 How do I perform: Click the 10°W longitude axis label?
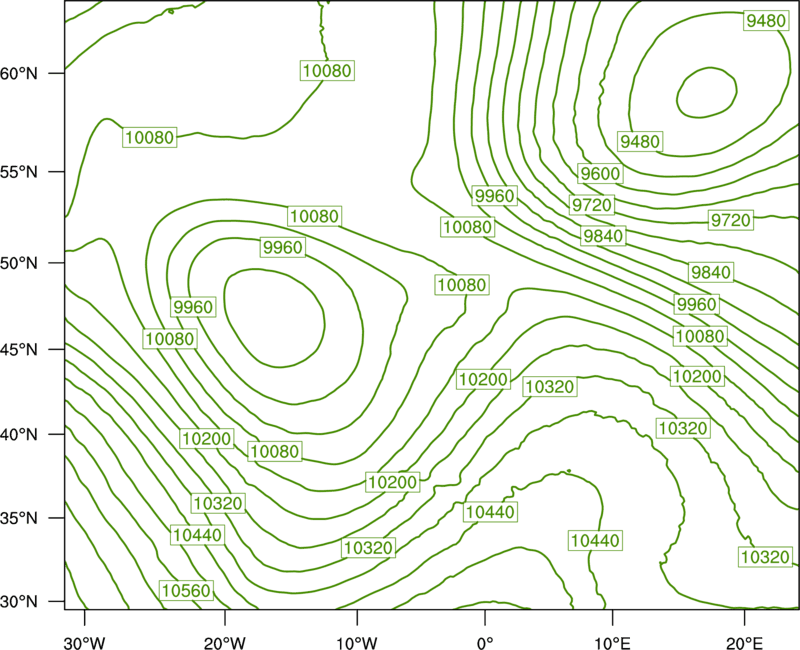[357, 642]
